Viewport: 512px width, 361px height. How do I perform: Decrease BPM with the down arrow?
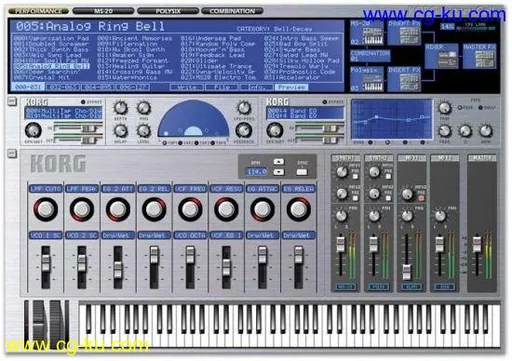(x=279, y=172)
